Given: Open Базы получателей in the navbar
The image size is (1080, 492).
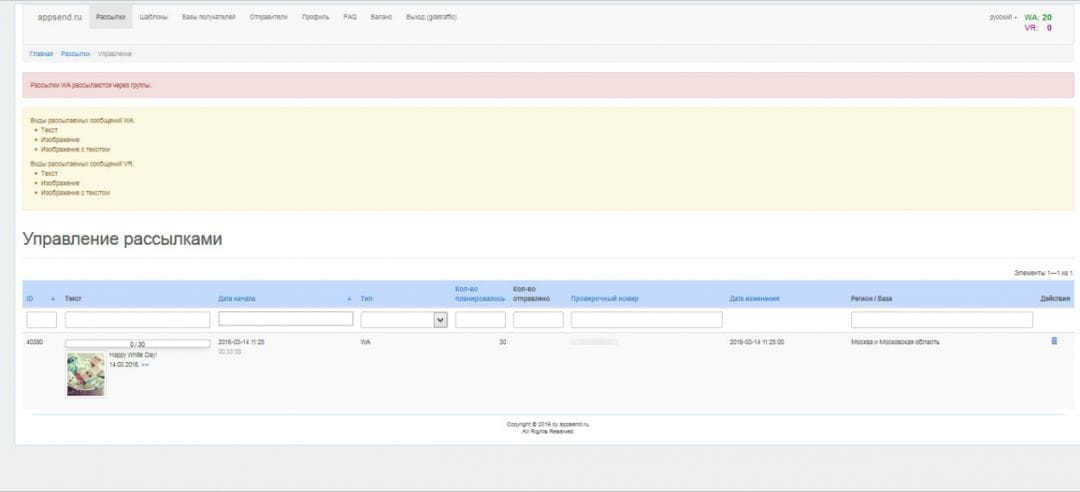Looking at the screenshot, I should pos(209,17).
